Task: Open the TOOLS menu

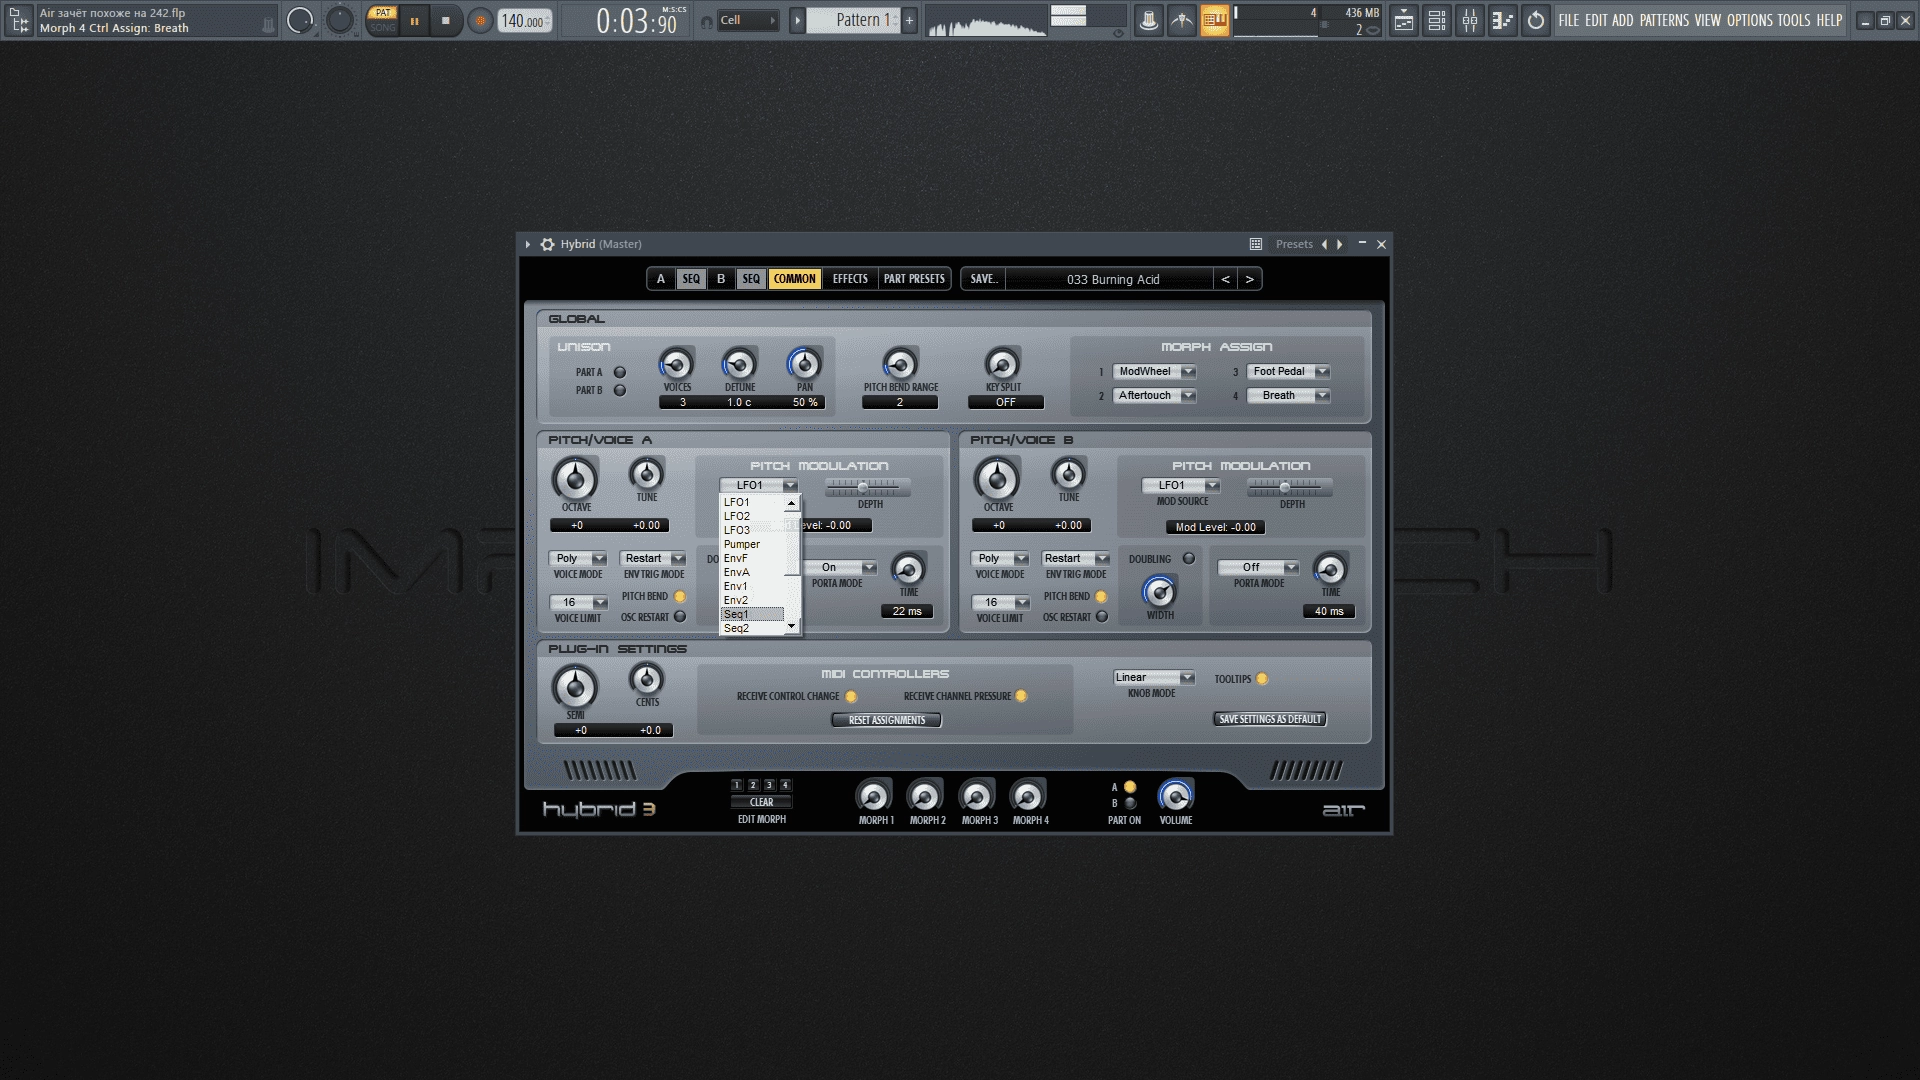Action: pos(1794,20)
